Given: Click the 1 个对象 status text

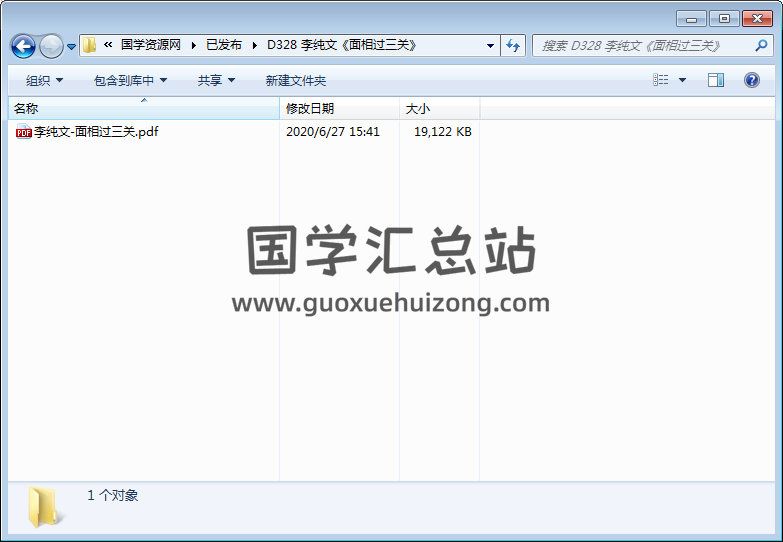Looking at the screenshot, I should tap(113, 495).
